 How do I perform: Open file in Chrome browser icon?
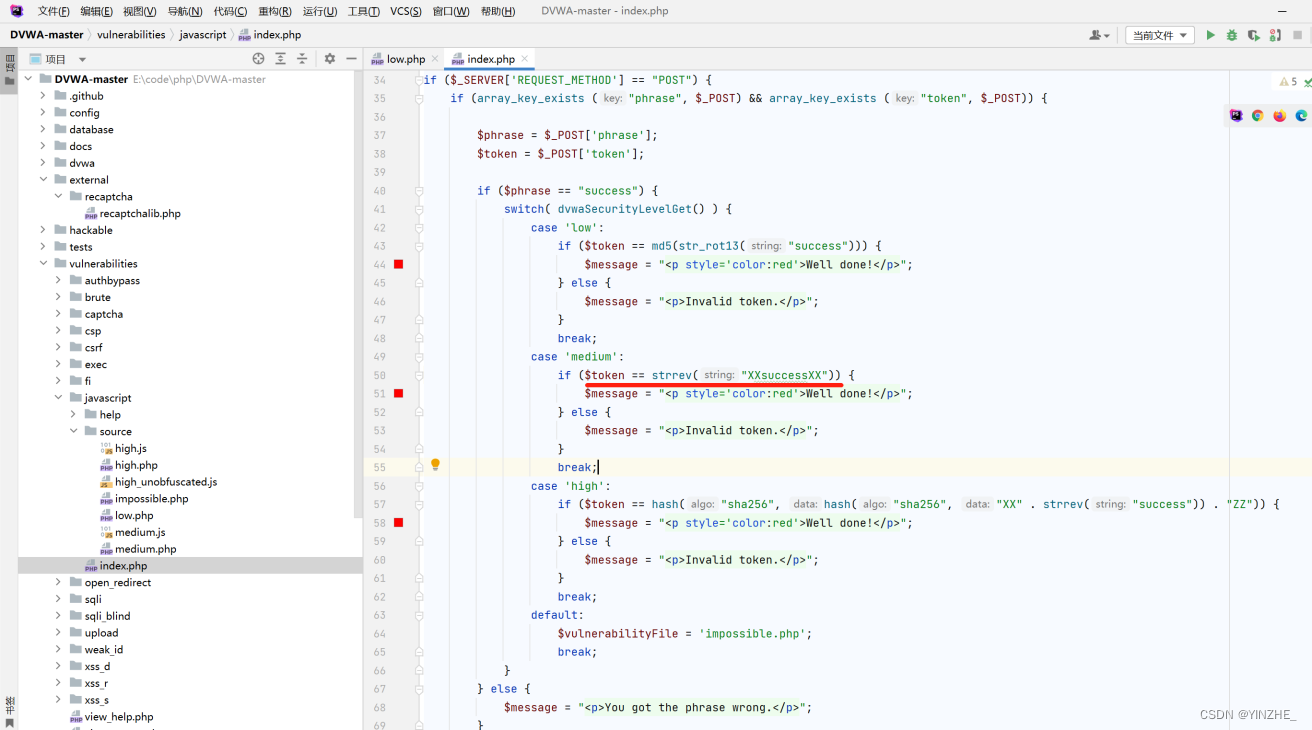(x=1258, y=116)
